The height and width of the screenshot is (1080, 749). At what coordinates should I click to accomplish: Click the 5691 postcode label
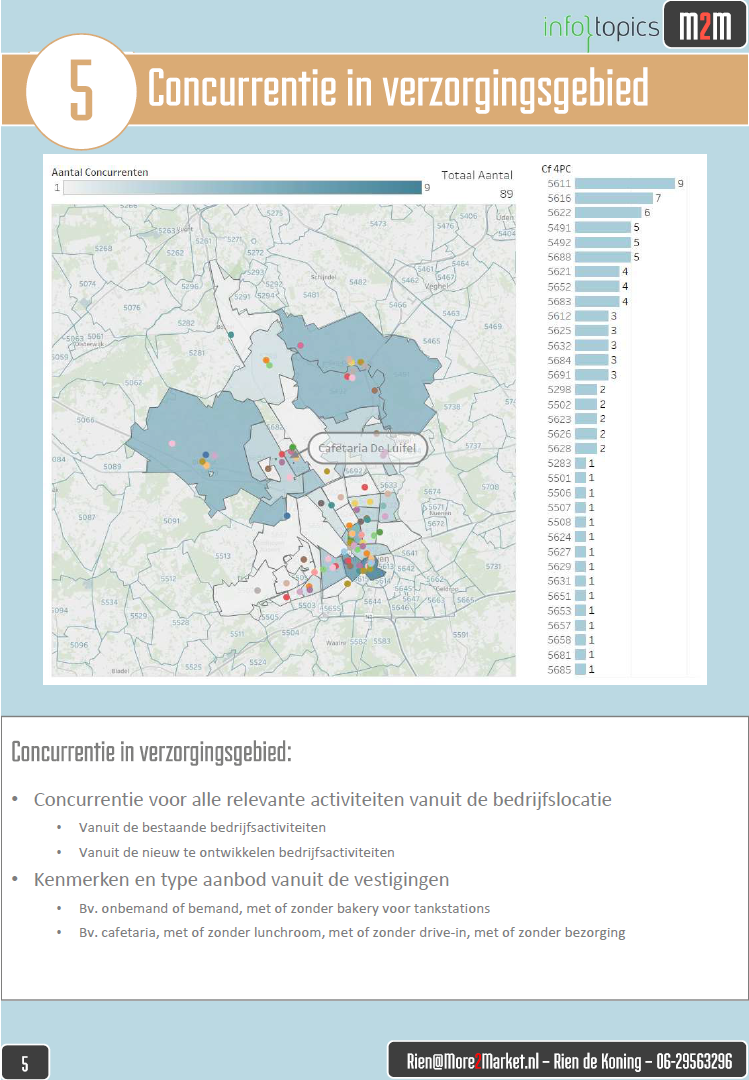click(x=559, y=375)
